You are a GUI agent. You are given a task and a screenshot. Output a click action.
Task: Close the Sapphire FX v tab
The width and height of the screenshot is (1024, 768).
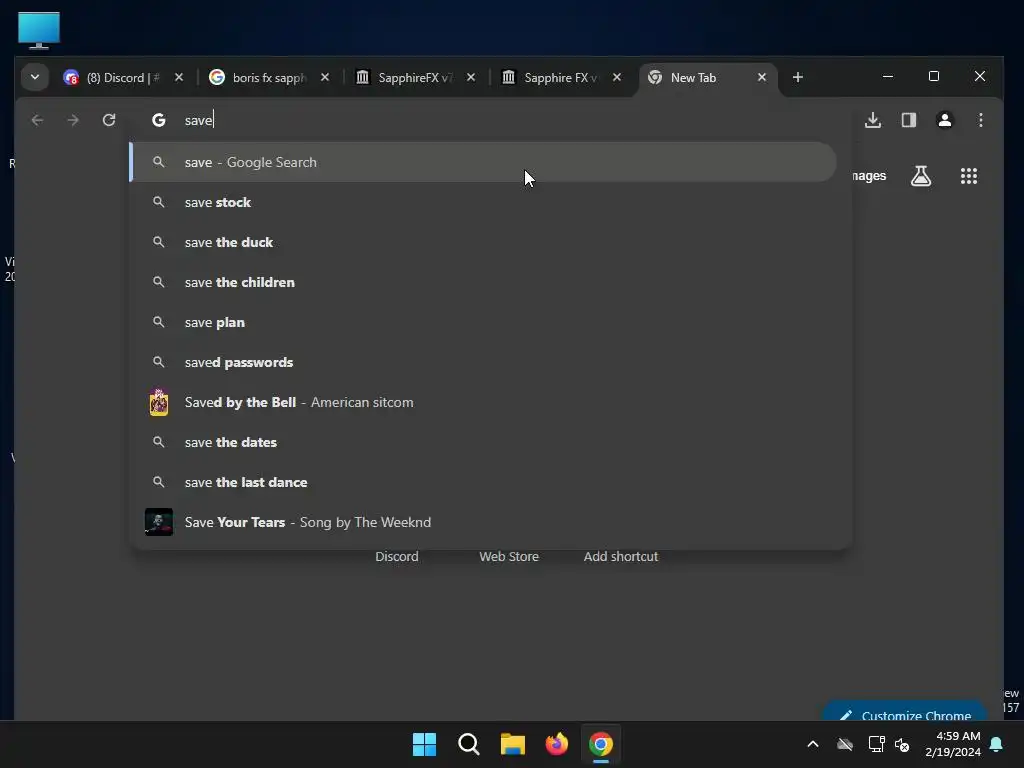tap(617, 77)
